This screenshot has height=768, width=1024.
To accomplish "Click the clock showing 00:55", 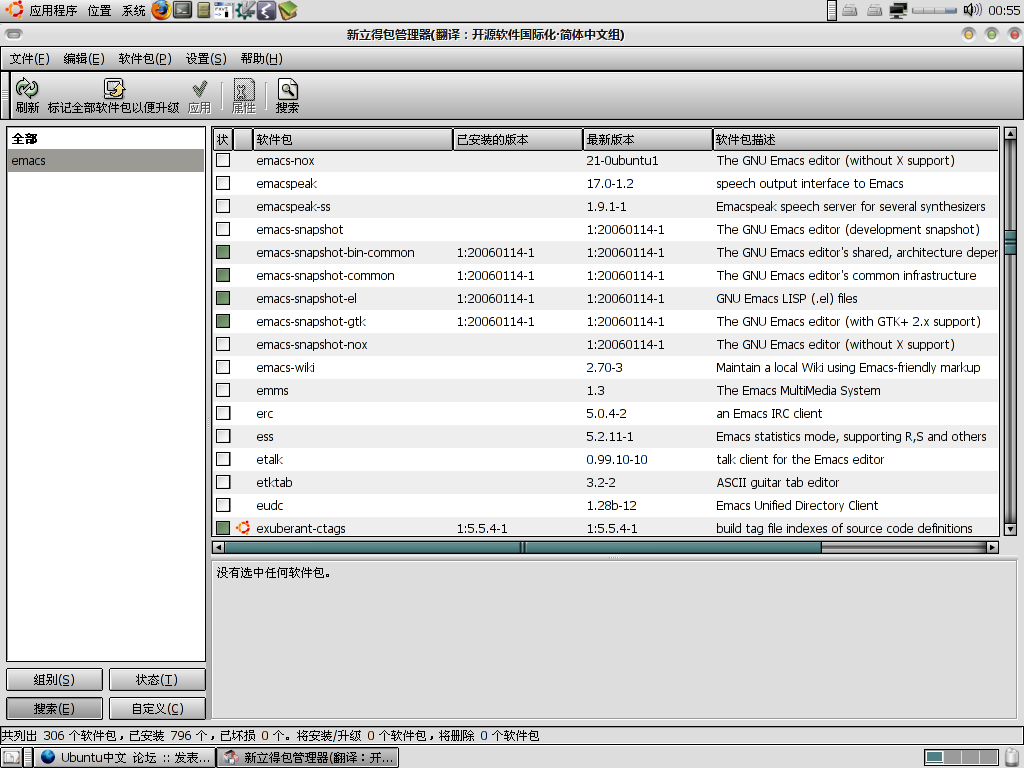I will coord(1004,10).
